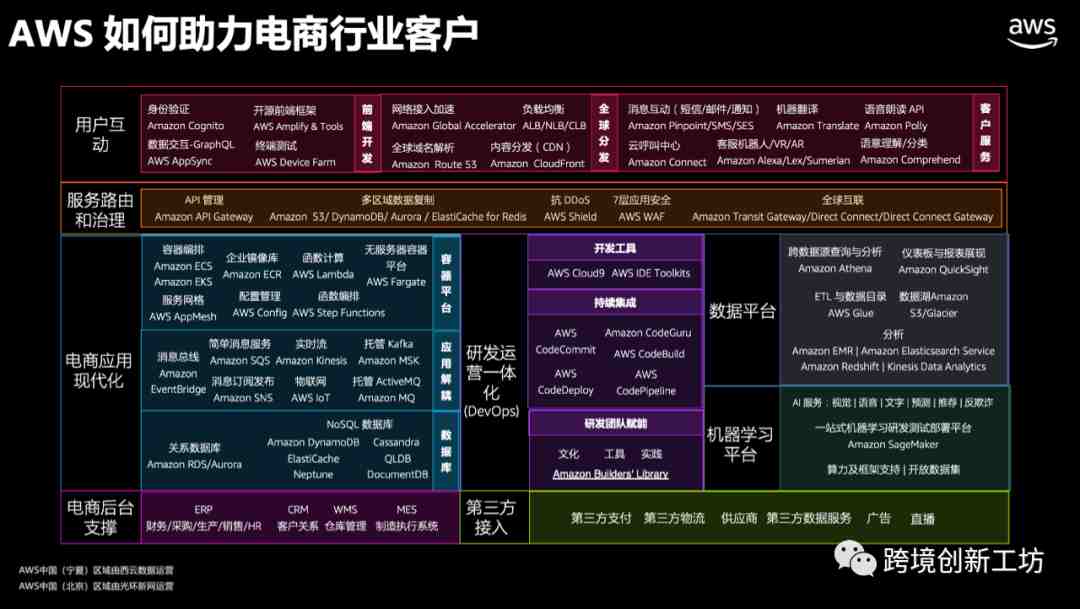1080x609 pixels.
Task: Open the Amazon Builders' Library link
Action: click(610, 474)
